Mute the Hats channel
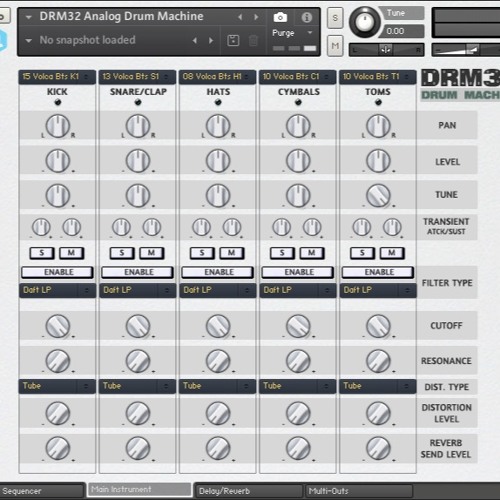Image resolution: width=500 pixels, height=500 pixels. coord(232,253)
